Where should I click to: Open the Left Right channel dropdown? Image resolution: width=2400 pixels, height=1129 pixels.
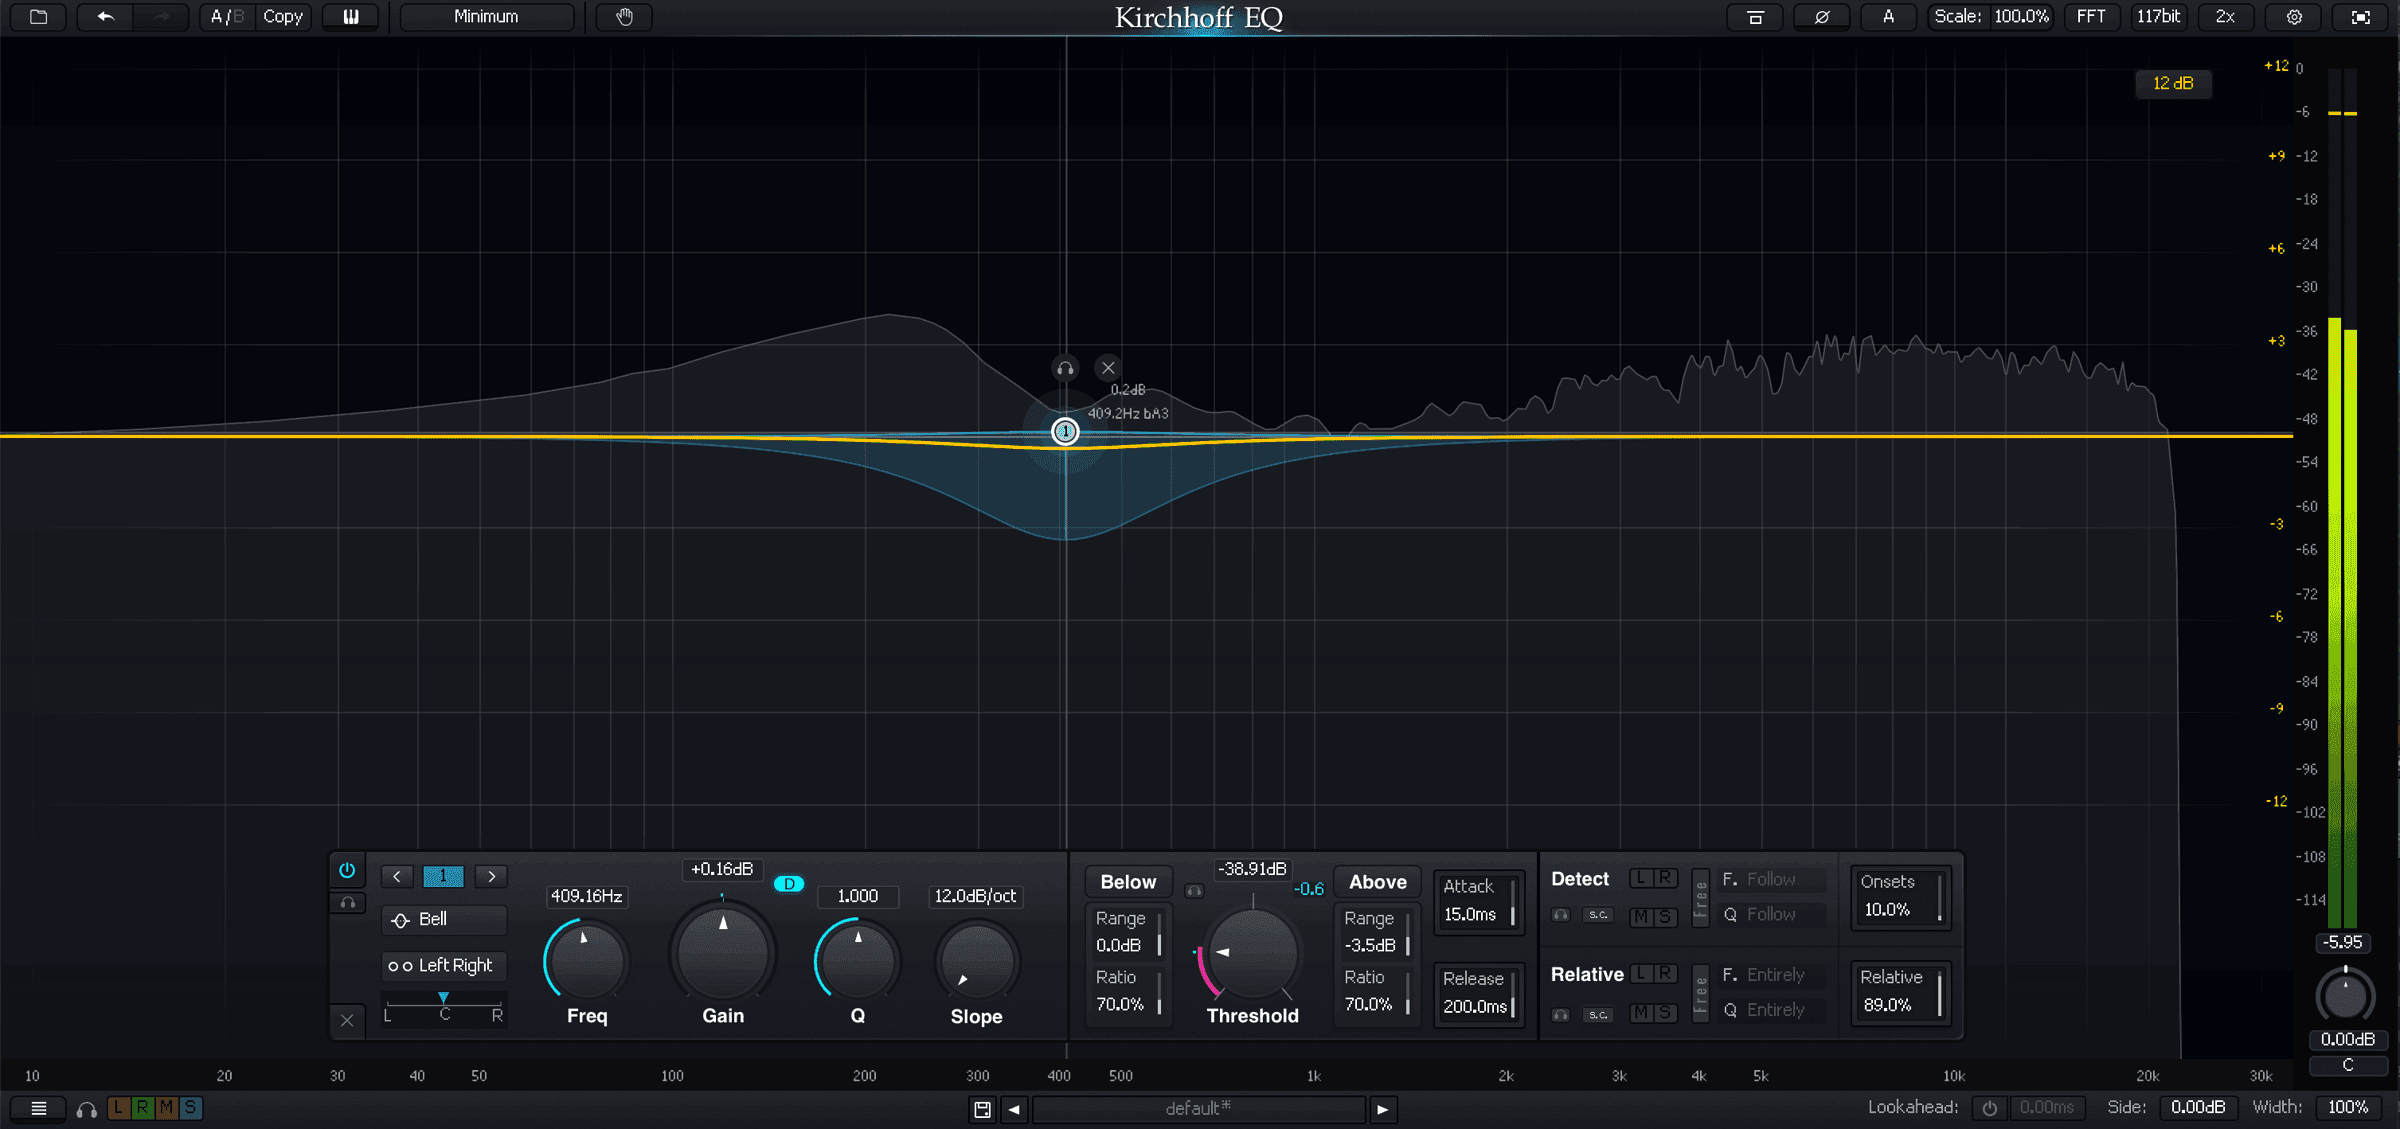pos(444,965)
